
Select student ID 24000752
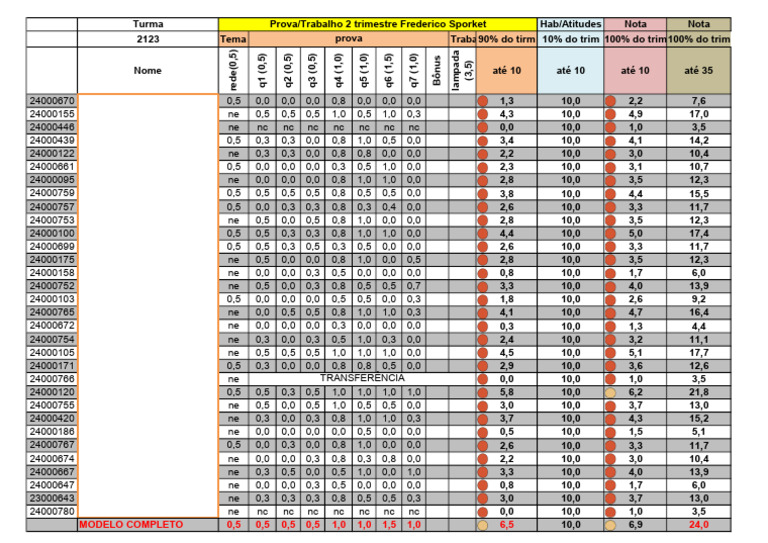(52, 286)
